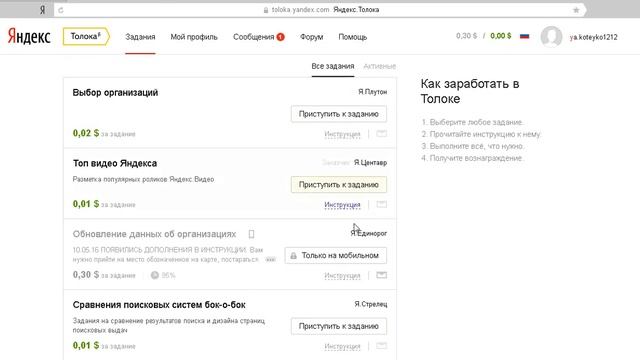This screenshot has width=640, height=360.
Task: Click the Russian flag language icon
Action: point(524,36)
